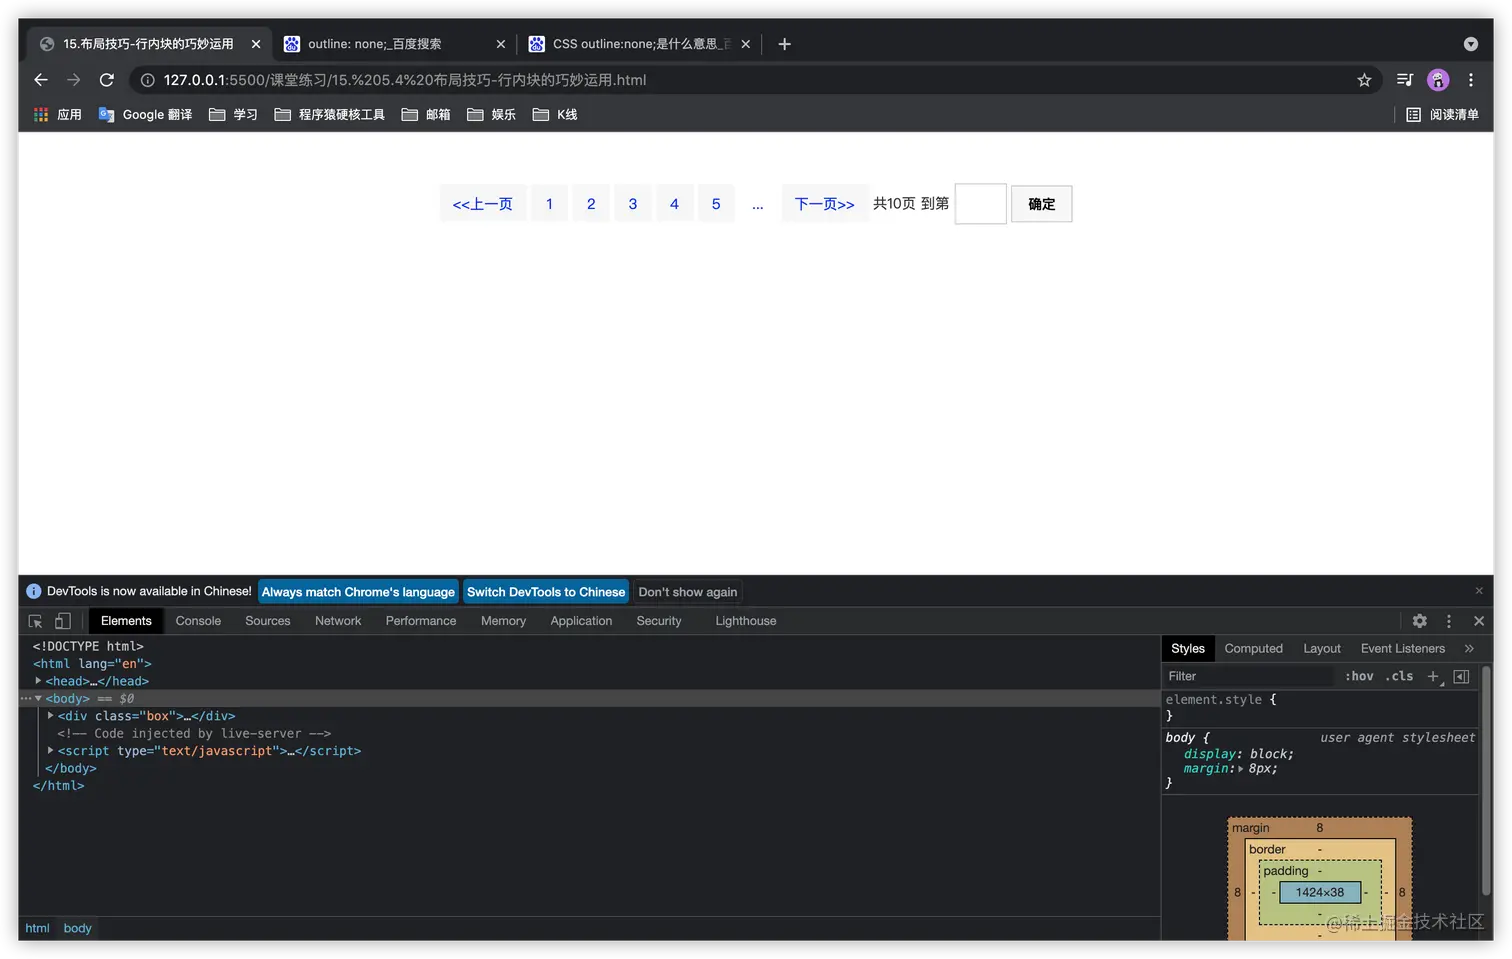Switch to the Layout sidebar tab
Viewport: 1512px width, 959px height.
(x=1322, y=649)
